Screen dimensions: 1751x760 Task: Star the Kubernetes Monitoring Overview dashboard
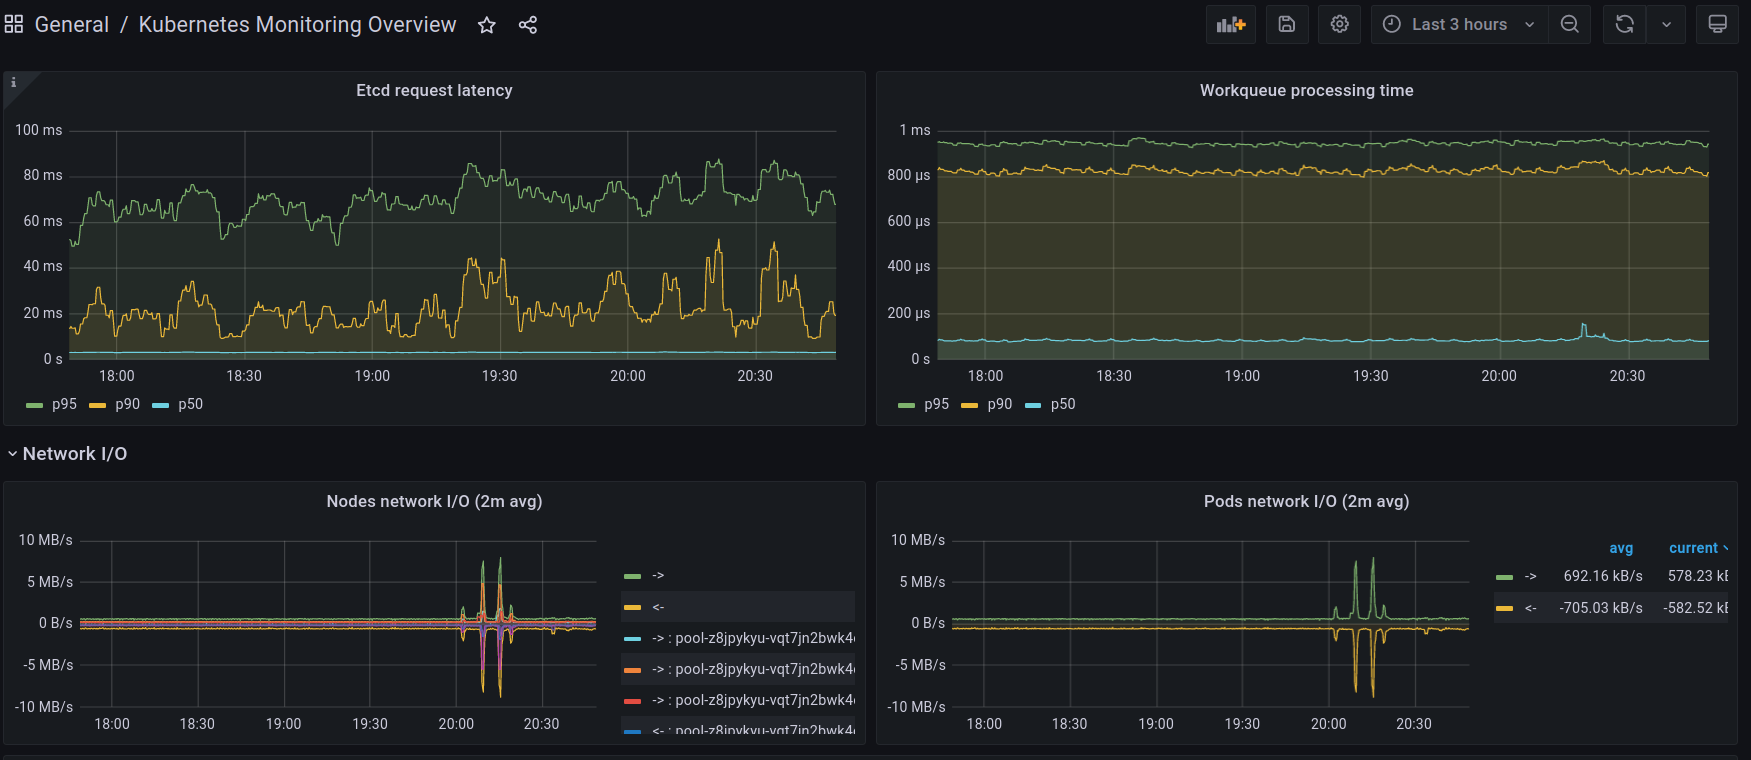[x=487, y=25]
